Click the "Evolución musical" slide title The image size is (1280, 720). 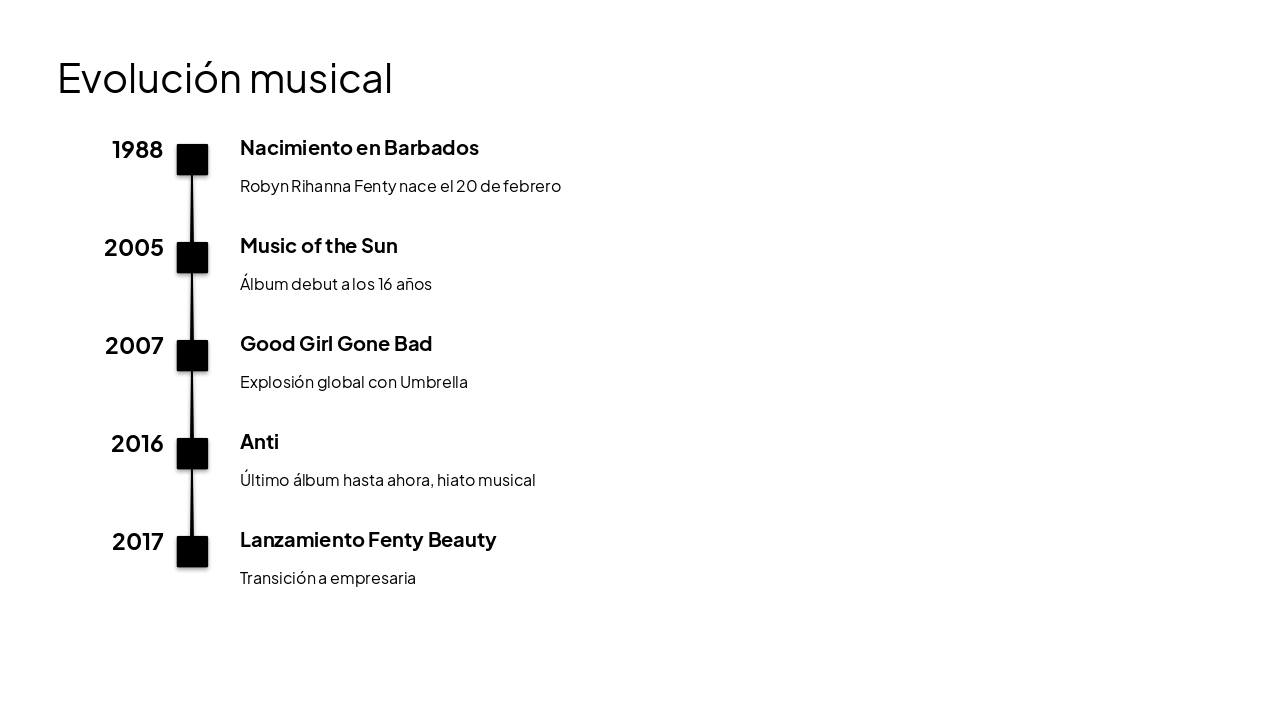225,78
